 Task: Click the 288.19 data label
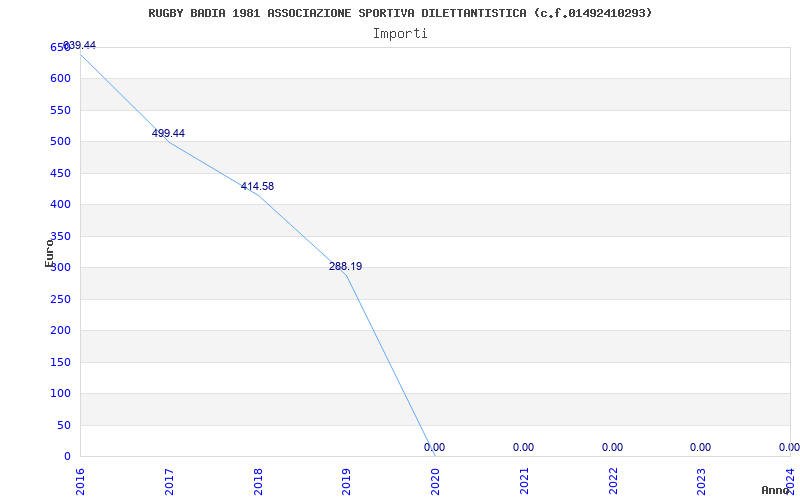[x=345, y=266]
